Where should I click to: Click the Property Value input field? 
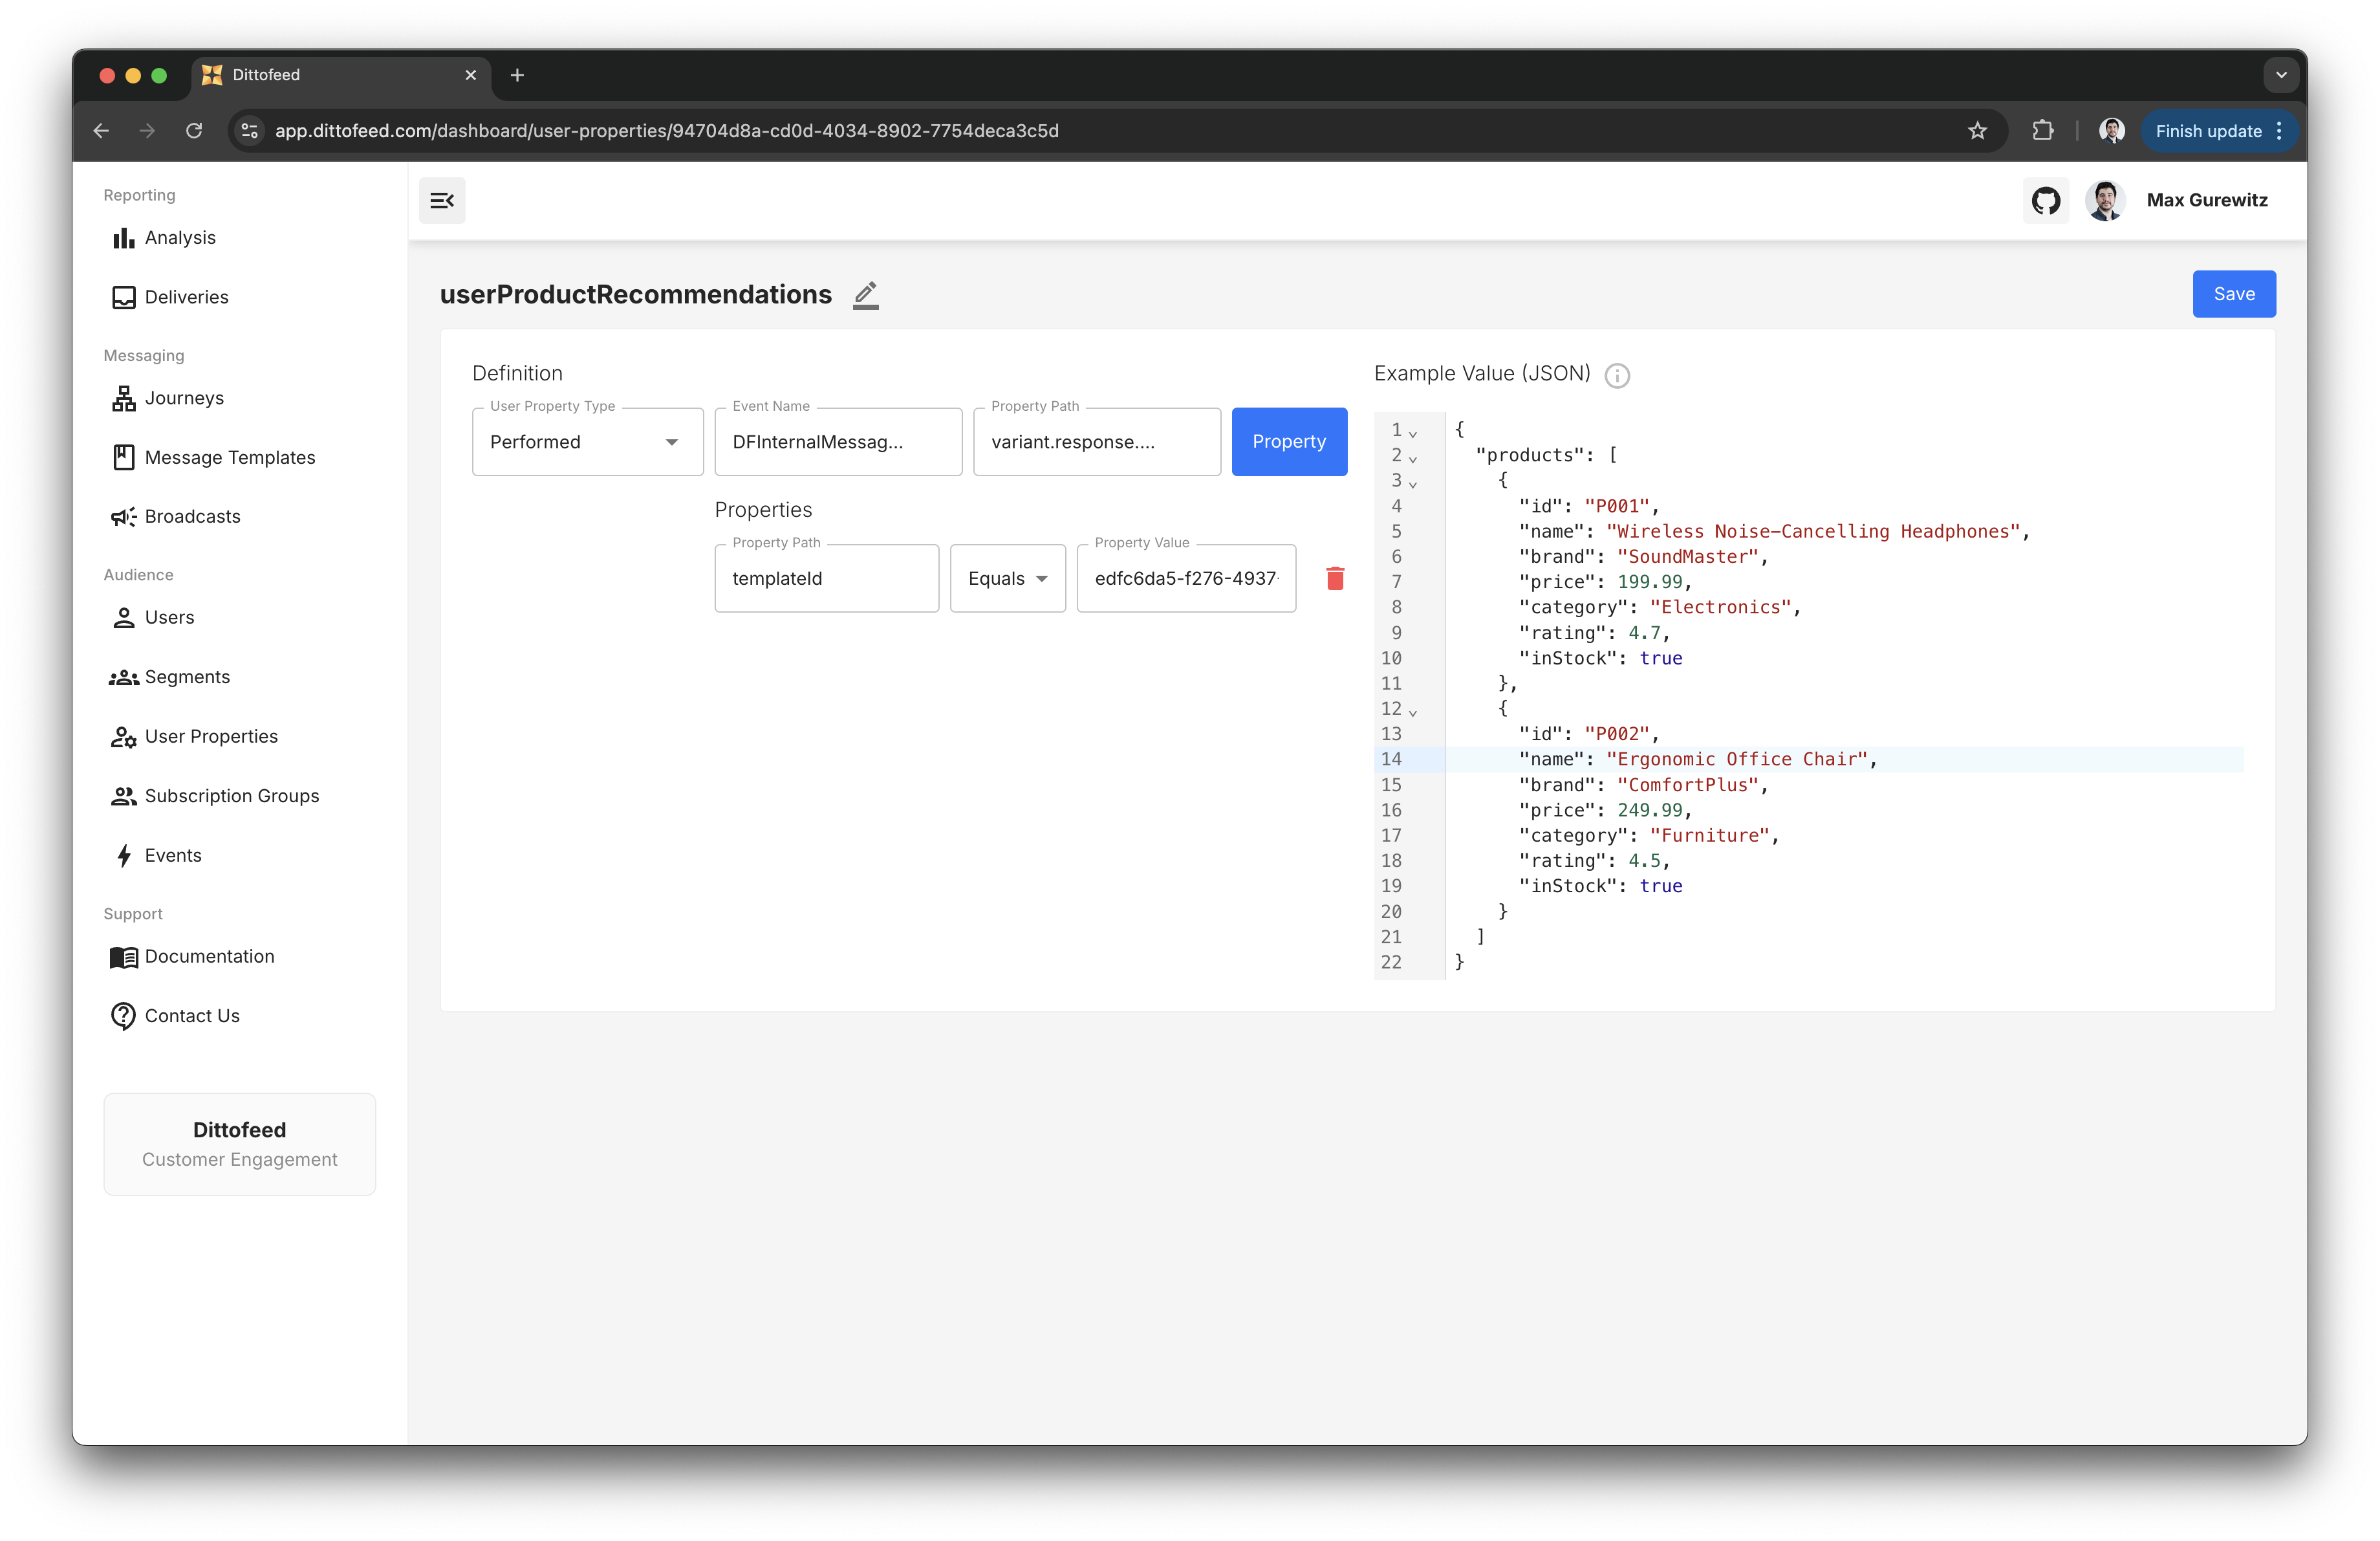(1185, 578)
